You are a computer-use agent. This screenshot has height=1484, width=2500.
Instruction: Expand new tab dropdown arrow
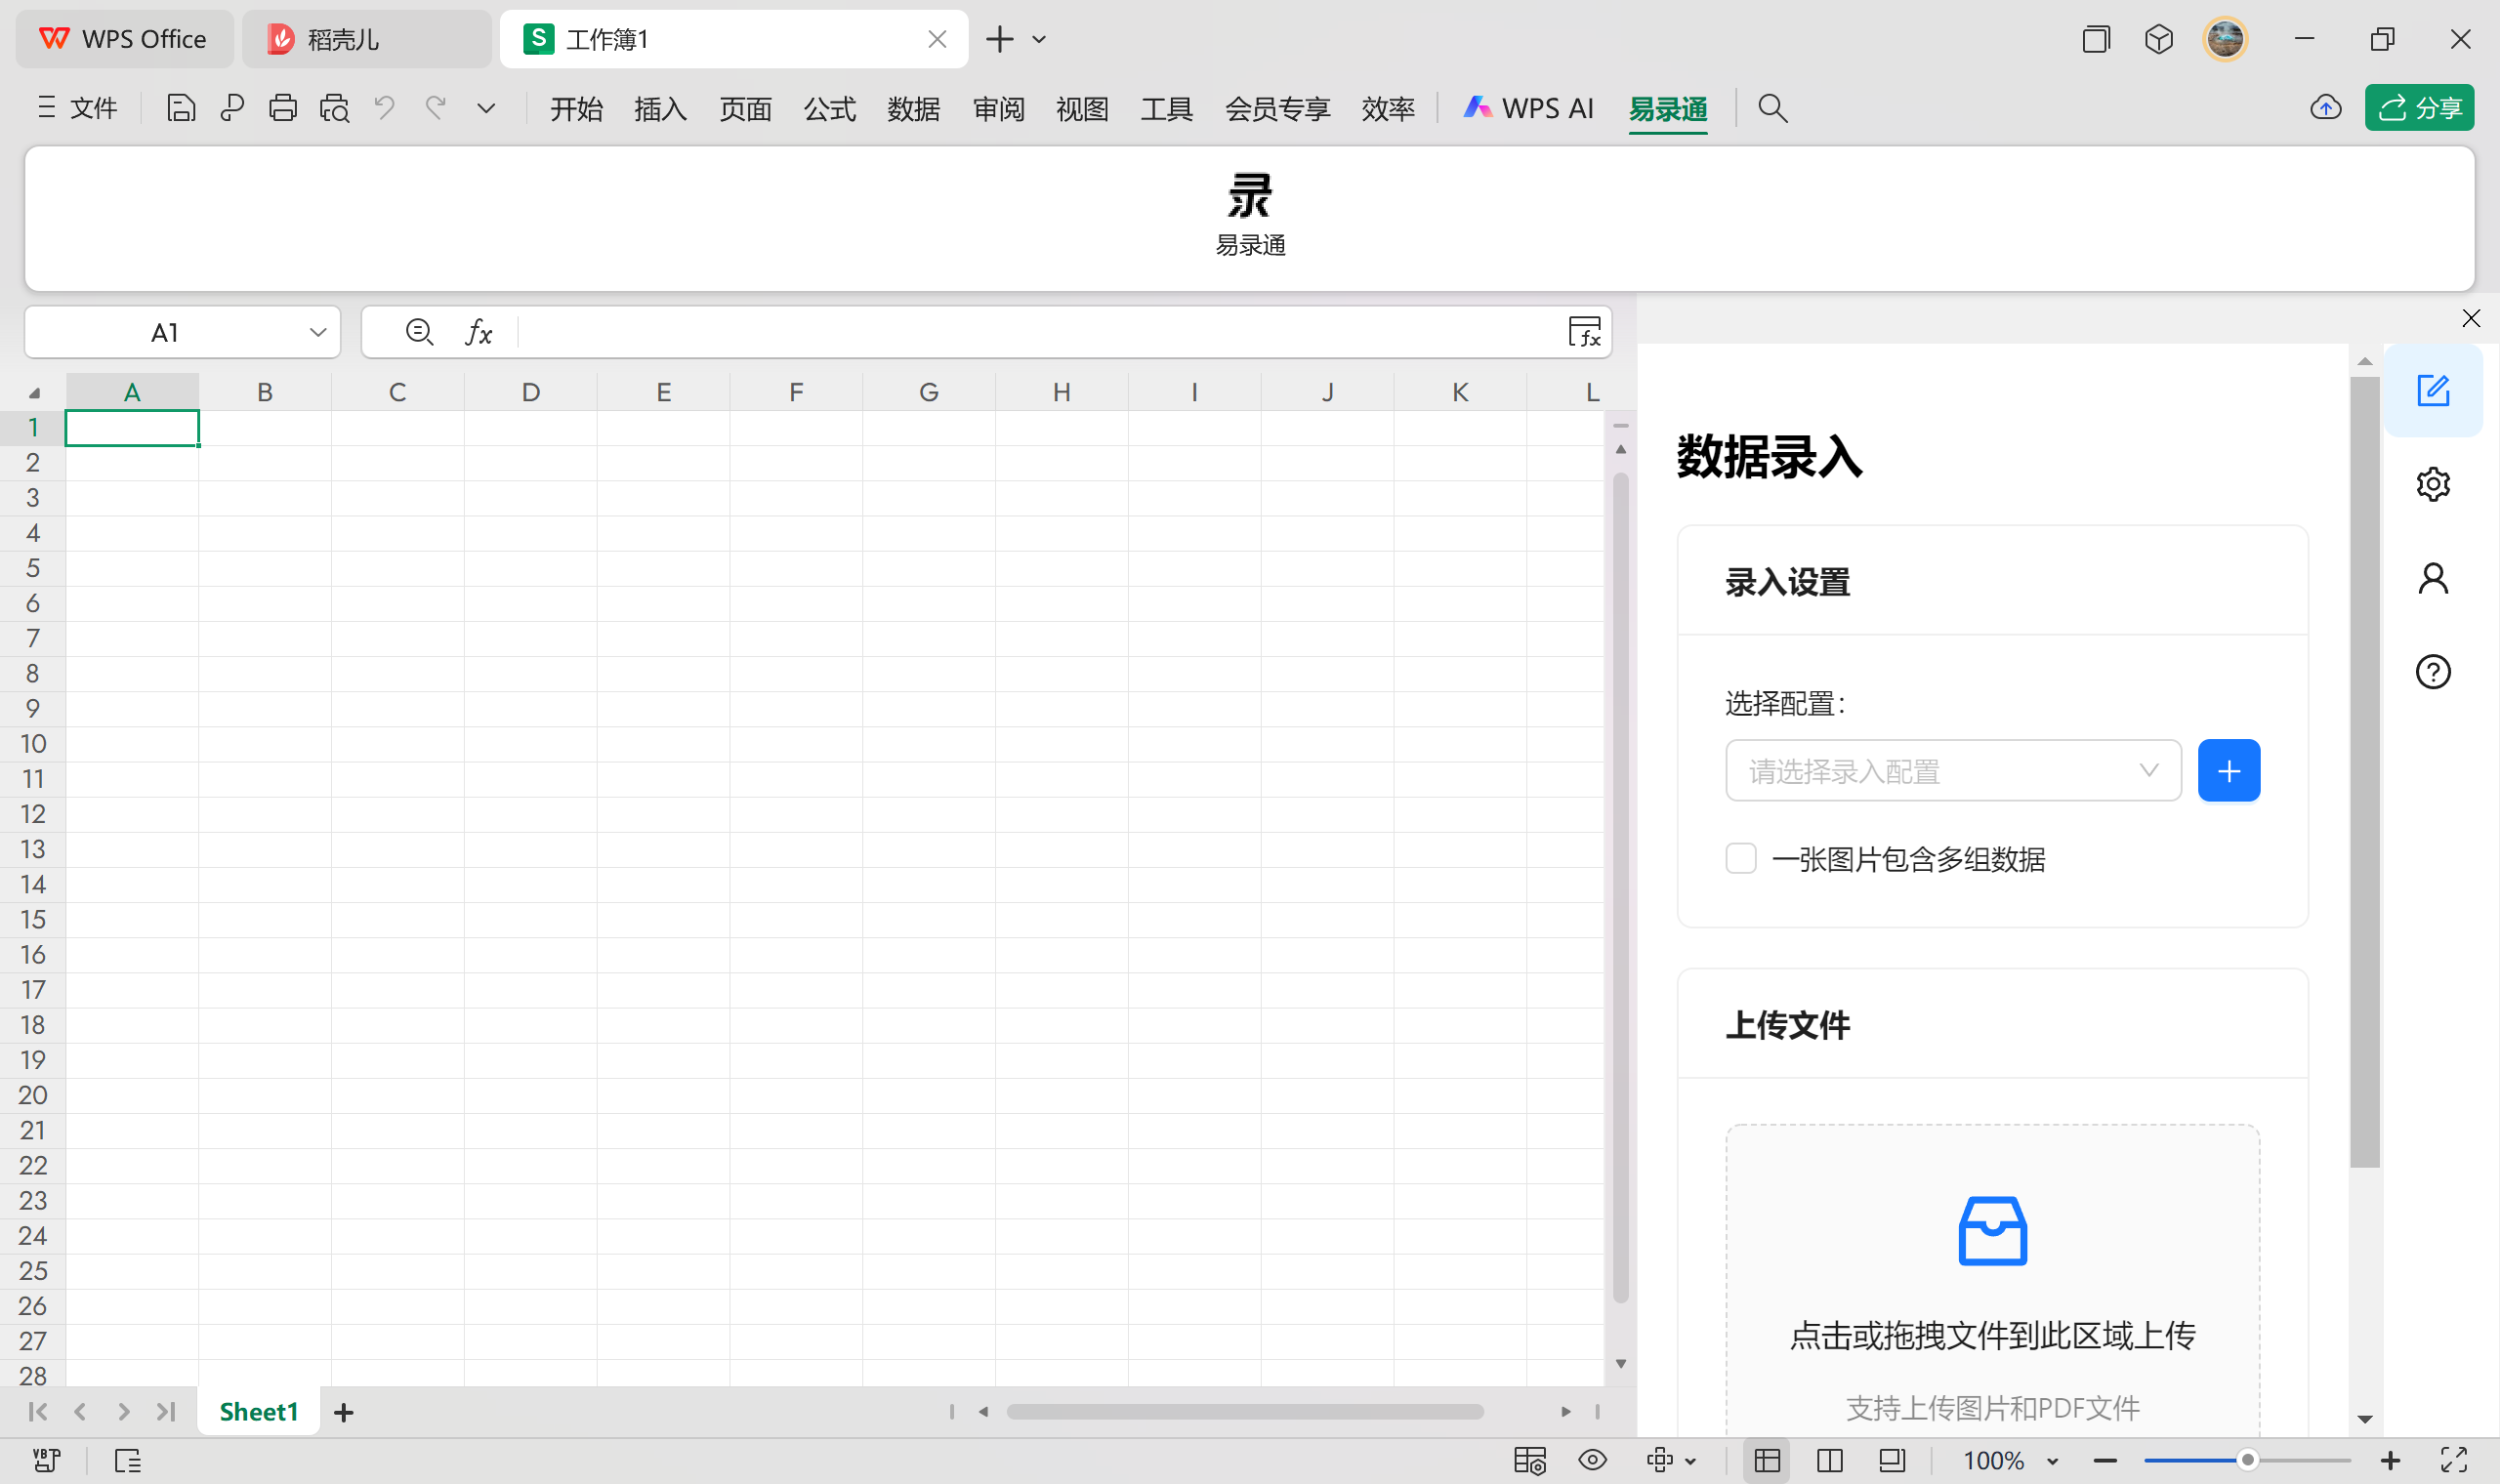click(x=1039, y=39)
